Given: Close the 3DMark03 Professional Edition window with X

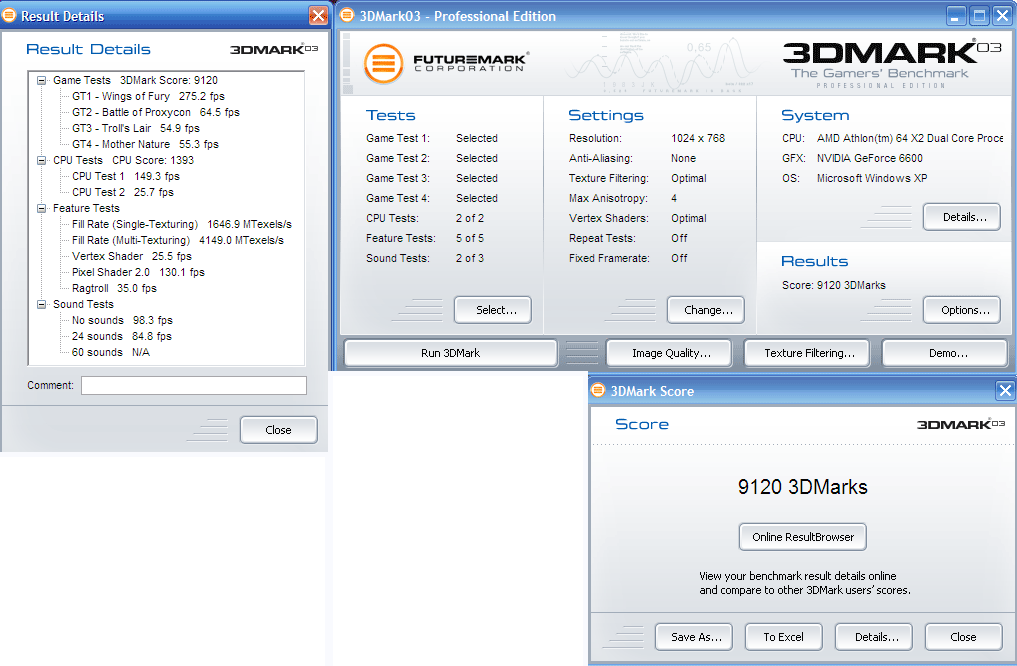Looking at the screenshot, I should click(x=1002, y=16).
